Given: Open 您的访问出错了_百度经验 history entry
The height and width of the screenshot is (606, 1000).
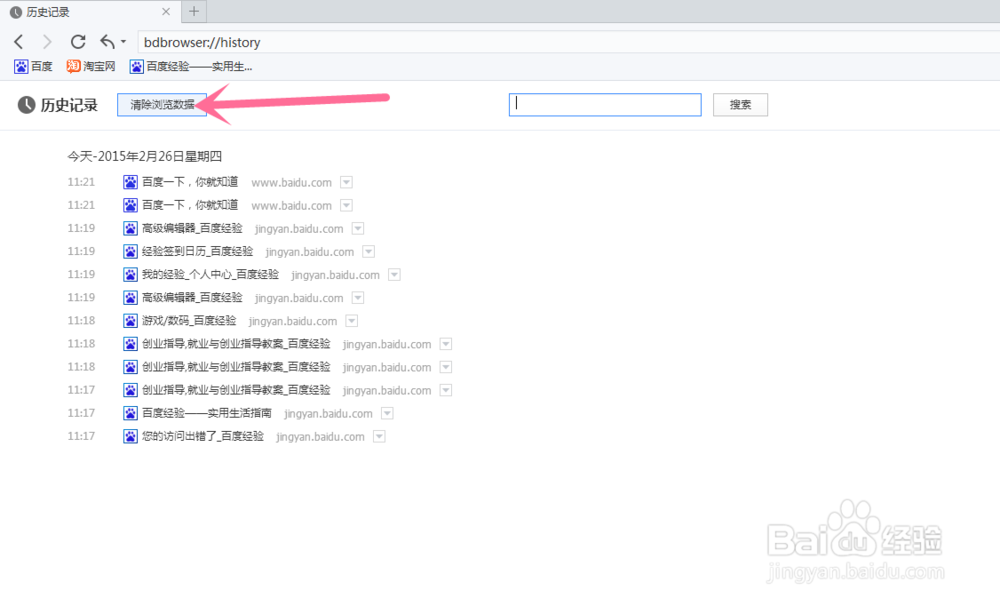Looking at the screenshot, I should [203, 436].
